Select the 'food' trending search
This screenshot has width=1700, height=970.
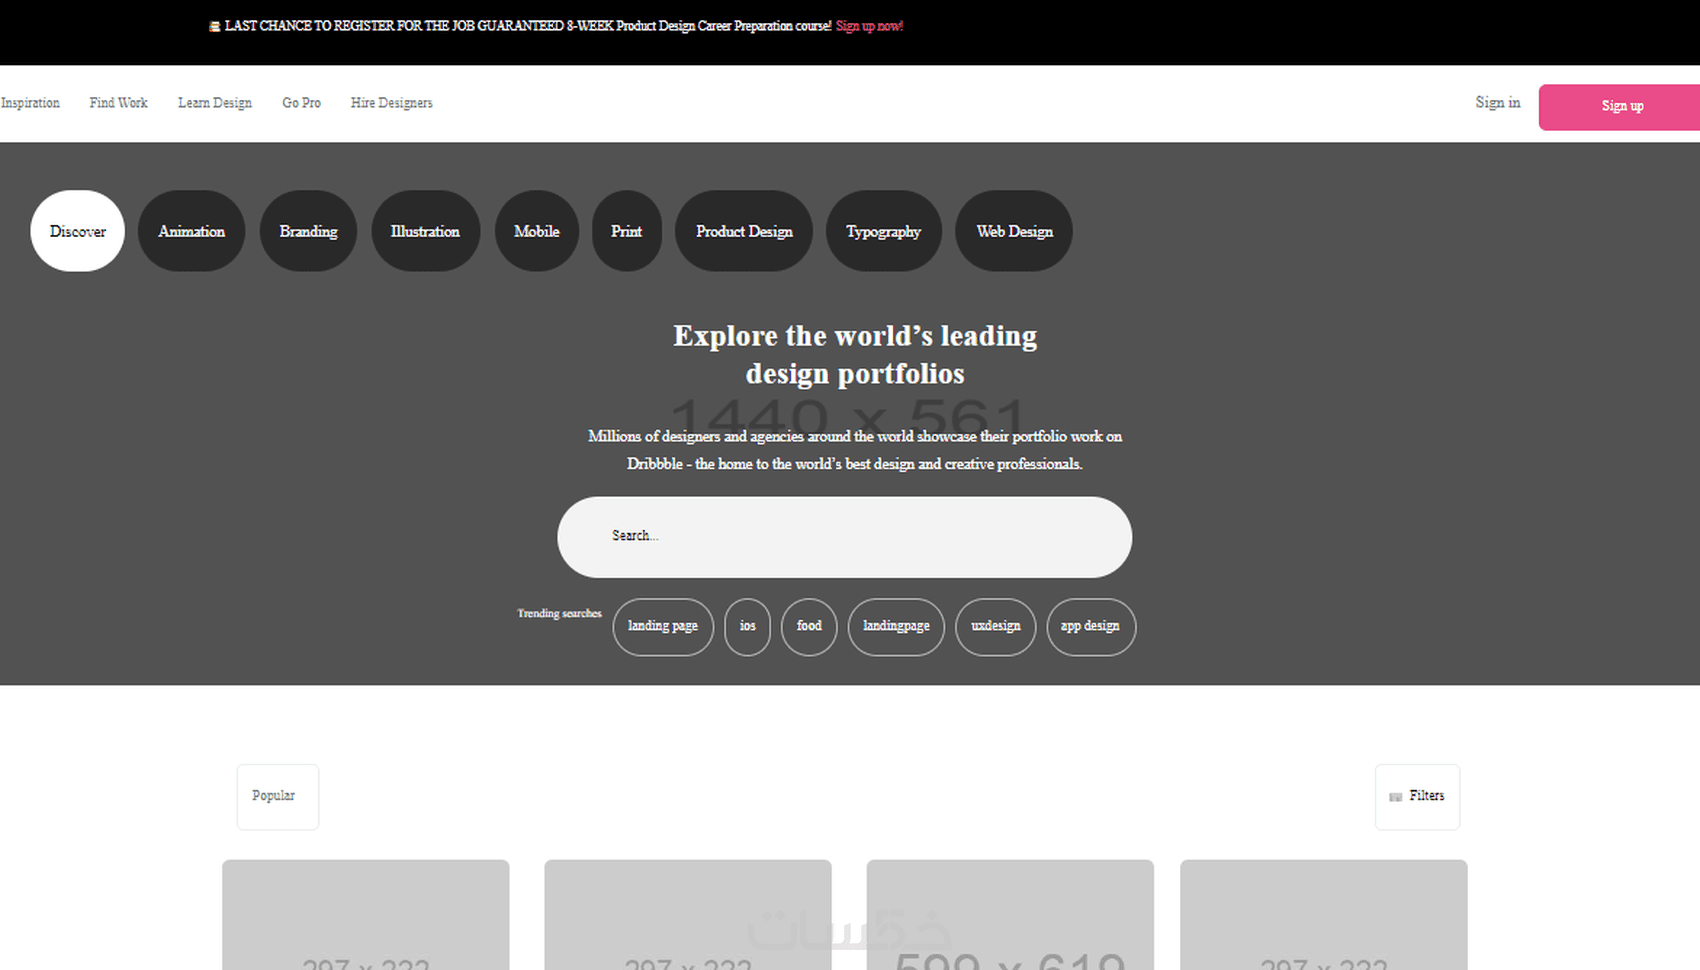pos(809,627)
